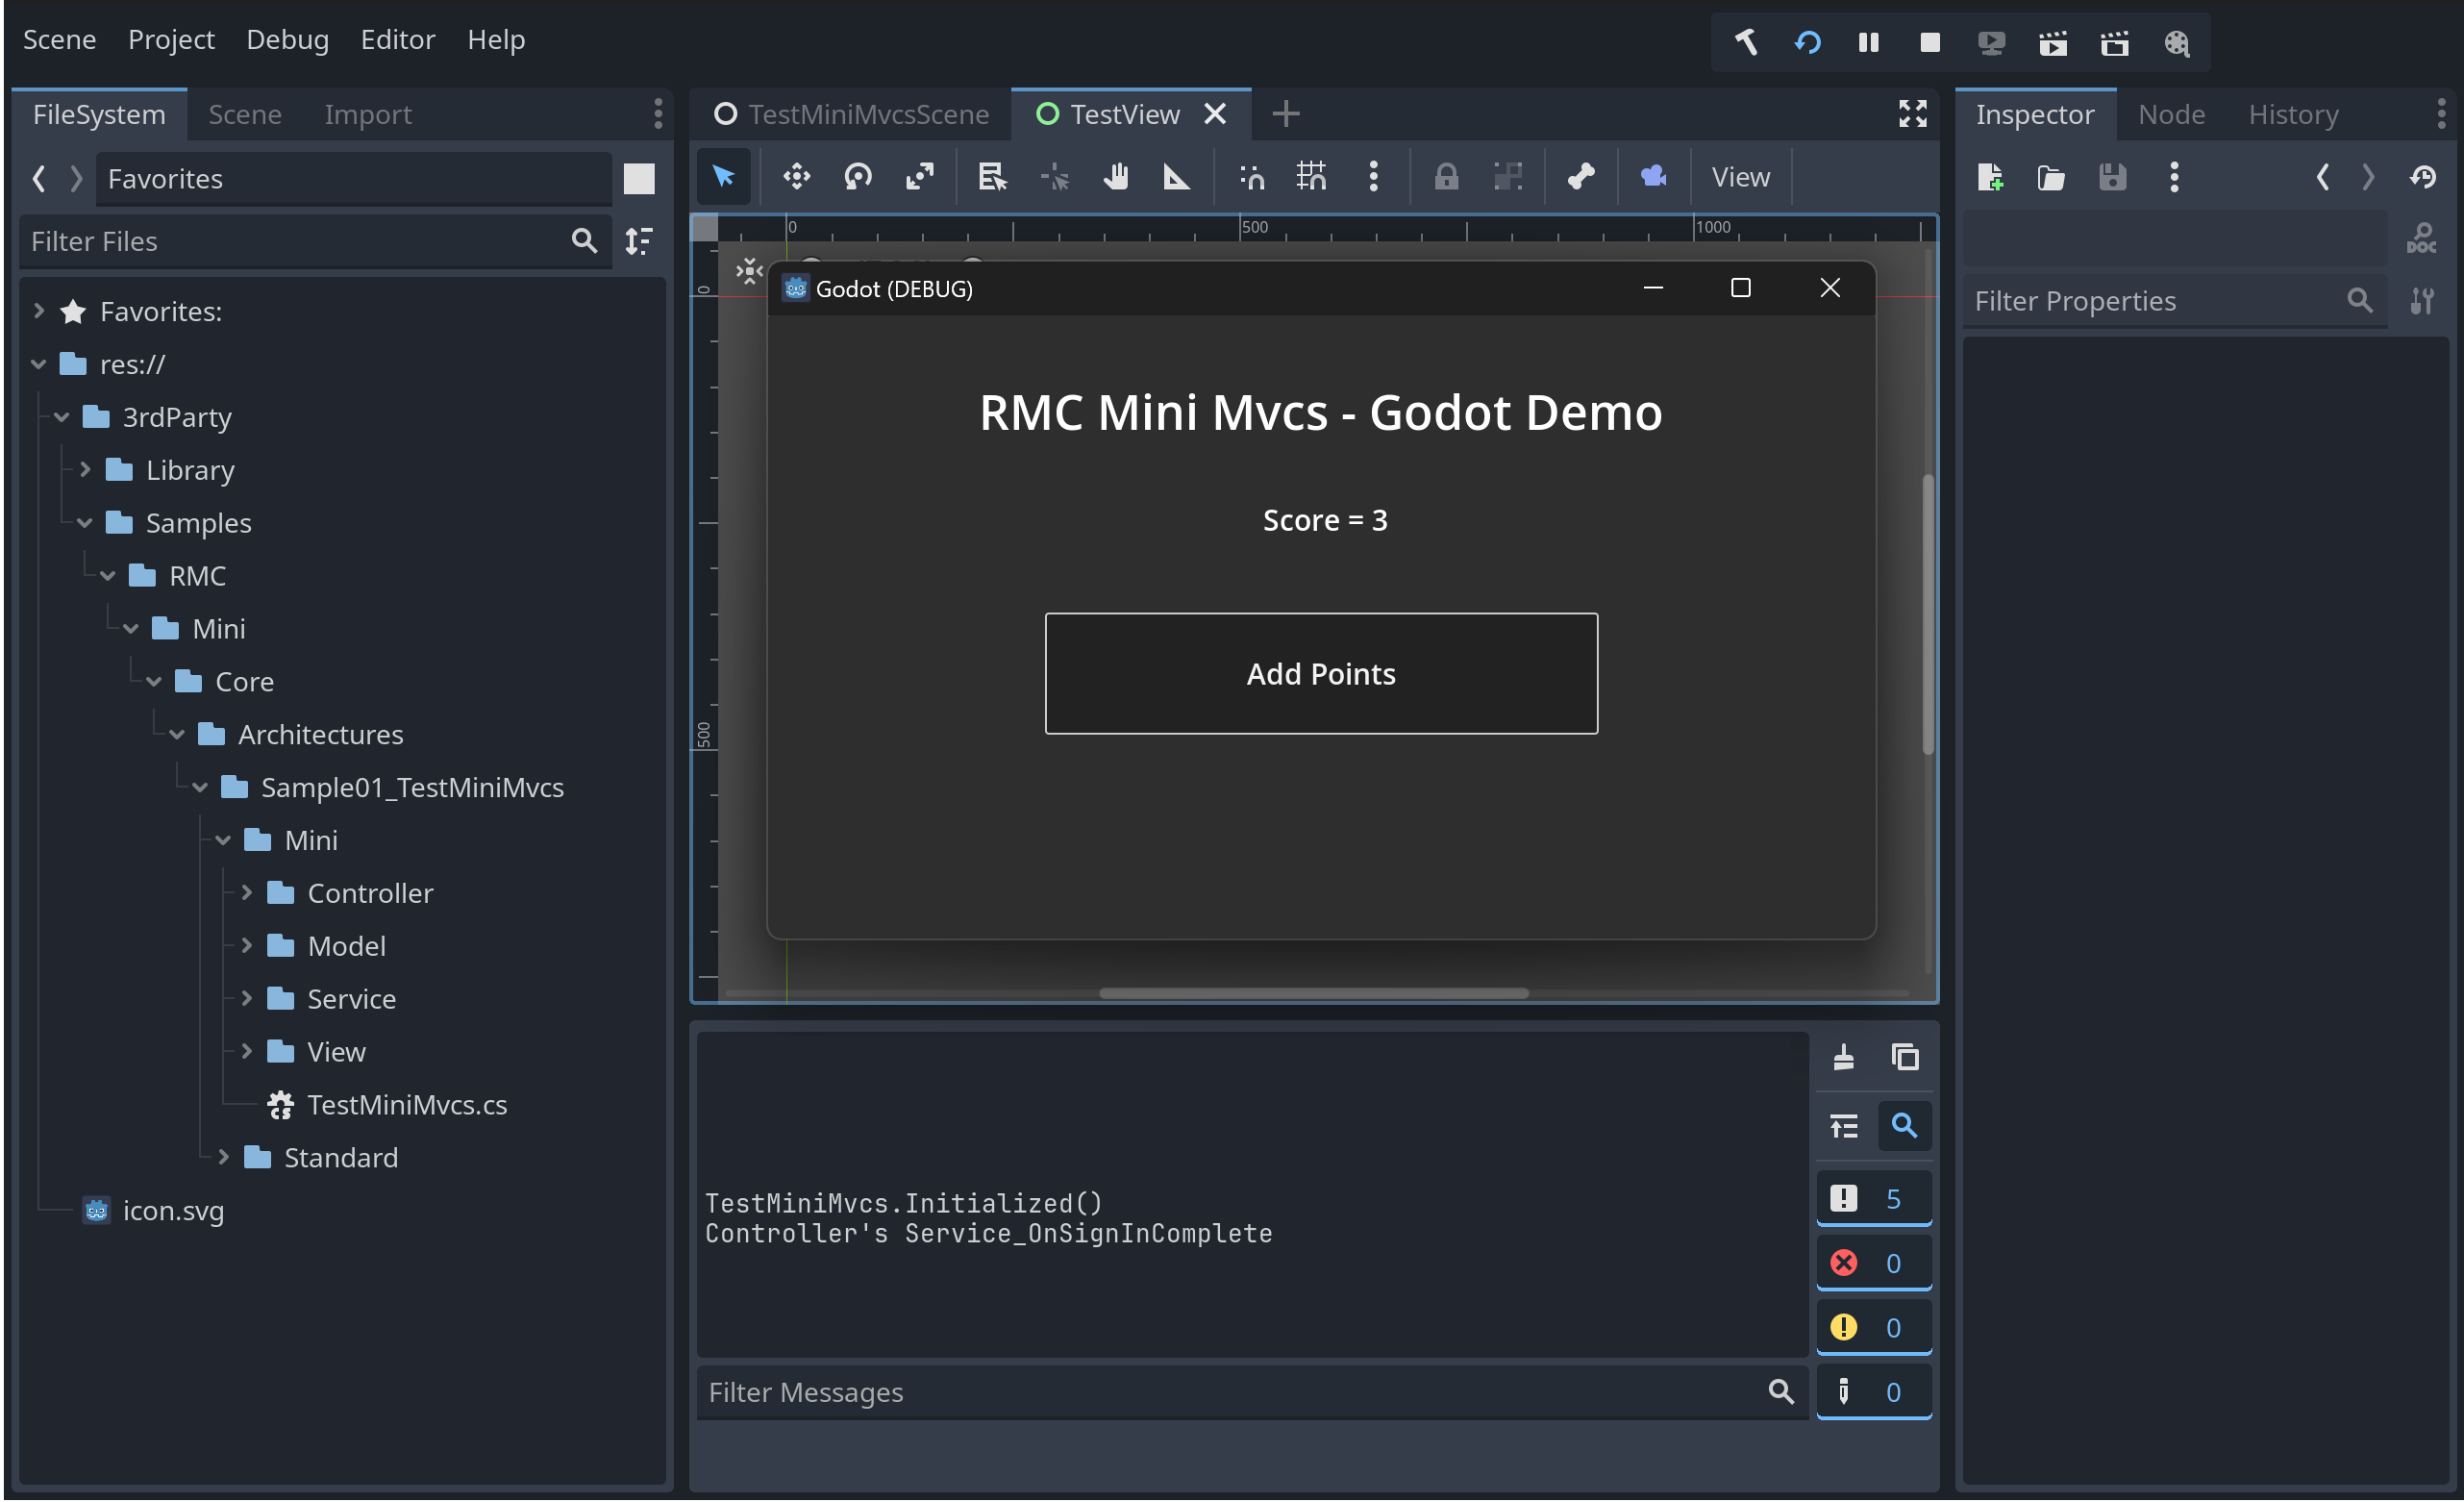Click the list-selectable-nodes tool icon

(x=992, y=177)
